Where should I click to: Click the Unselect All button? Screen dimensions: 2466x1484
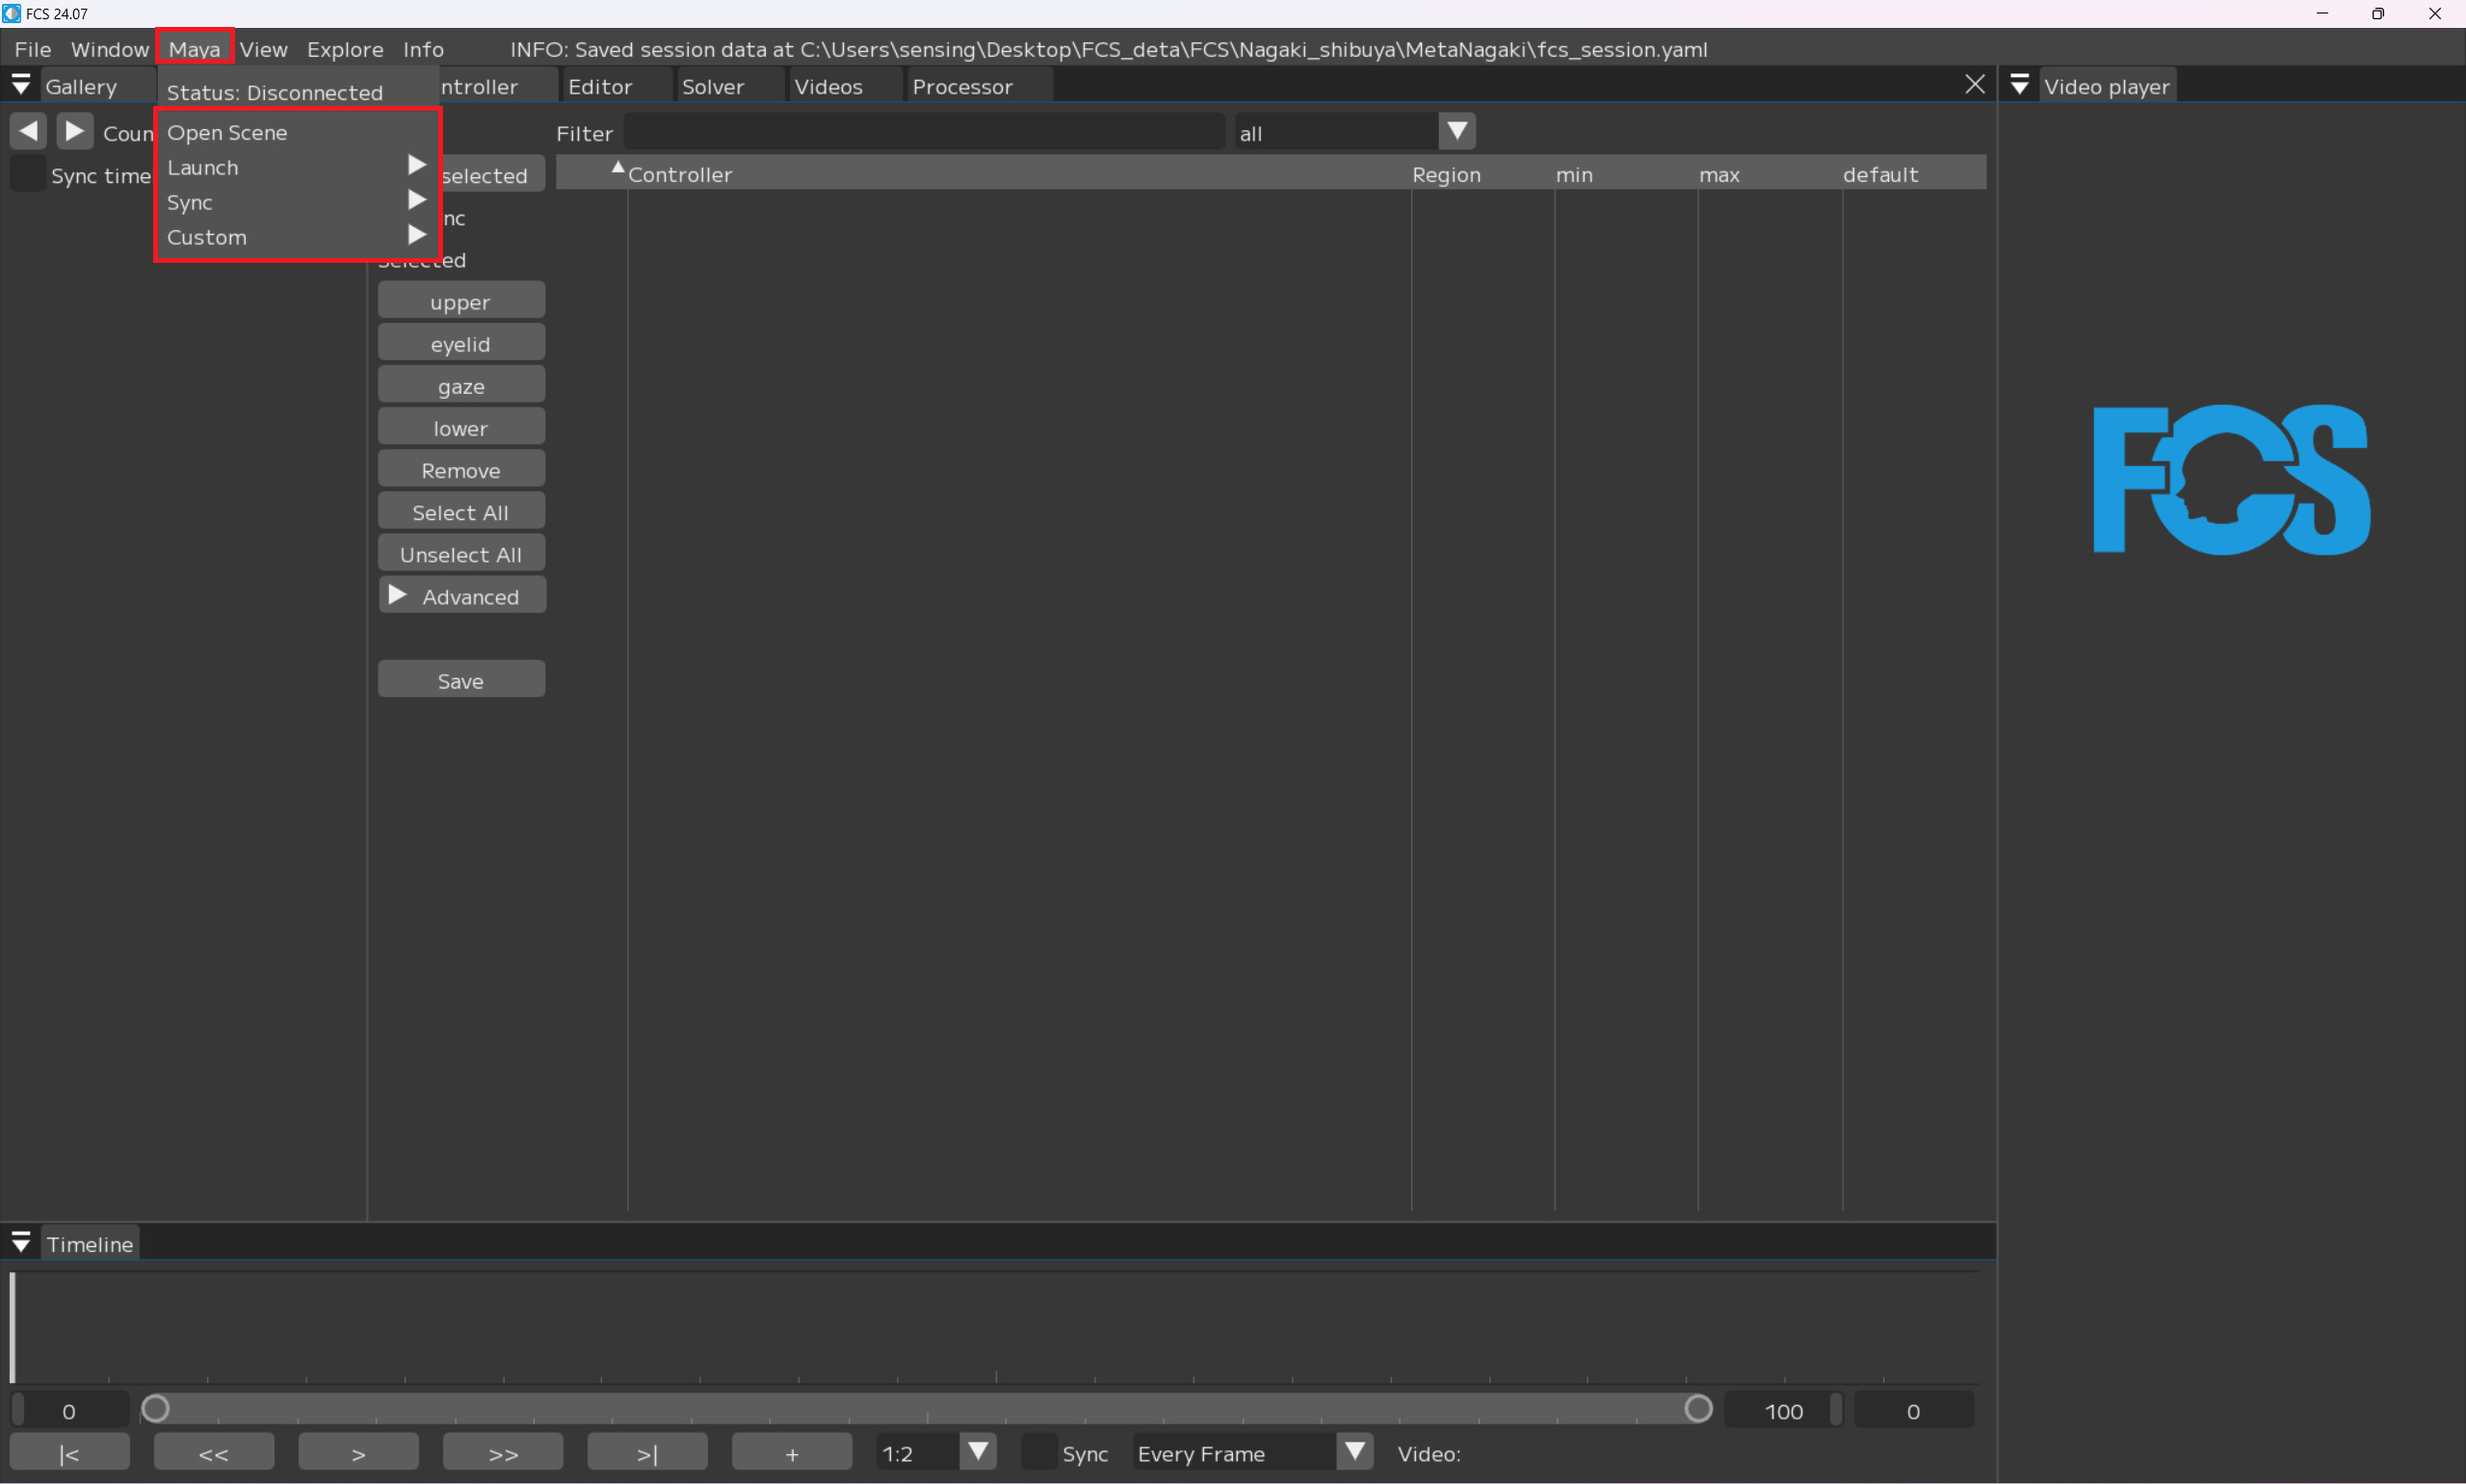[x=461, y=554]
